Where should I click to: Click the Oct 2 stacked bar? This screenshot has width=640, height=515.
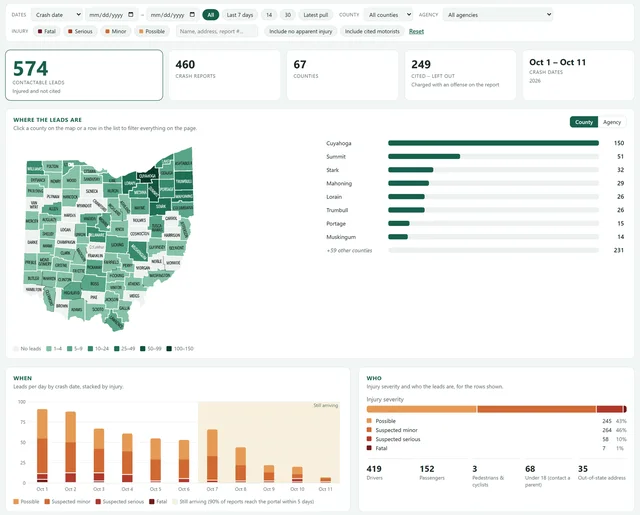71,447
